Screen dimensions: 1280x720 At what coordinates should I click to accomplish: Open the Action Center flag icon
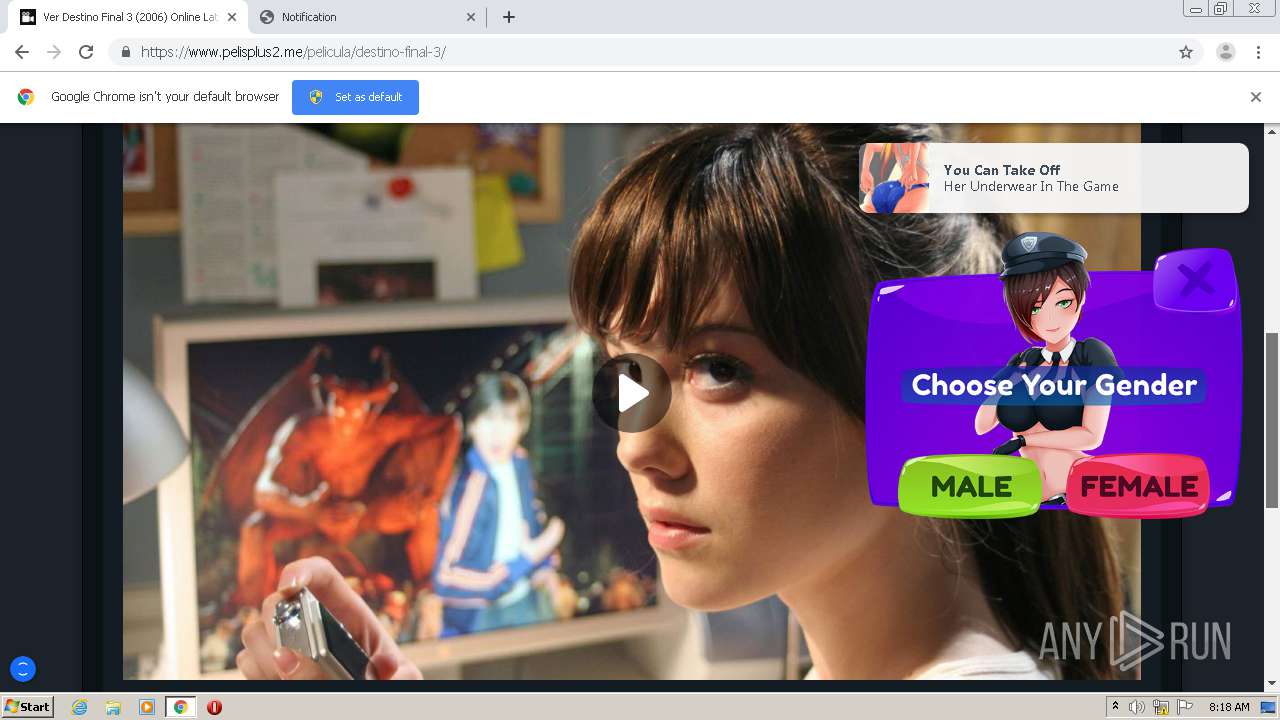pyautogui.click(x=1185, y=707)
